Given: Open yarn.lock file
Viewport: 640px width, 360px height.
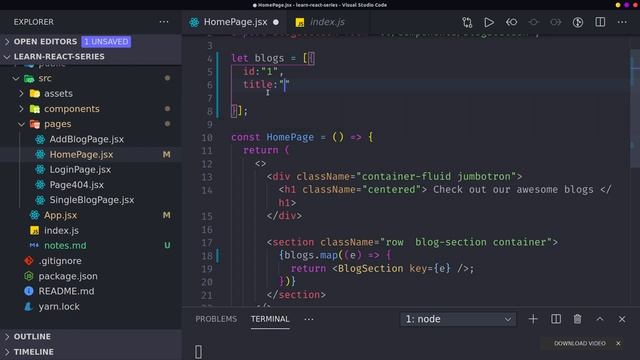Looking at the screenshot, I should [59, 307].
